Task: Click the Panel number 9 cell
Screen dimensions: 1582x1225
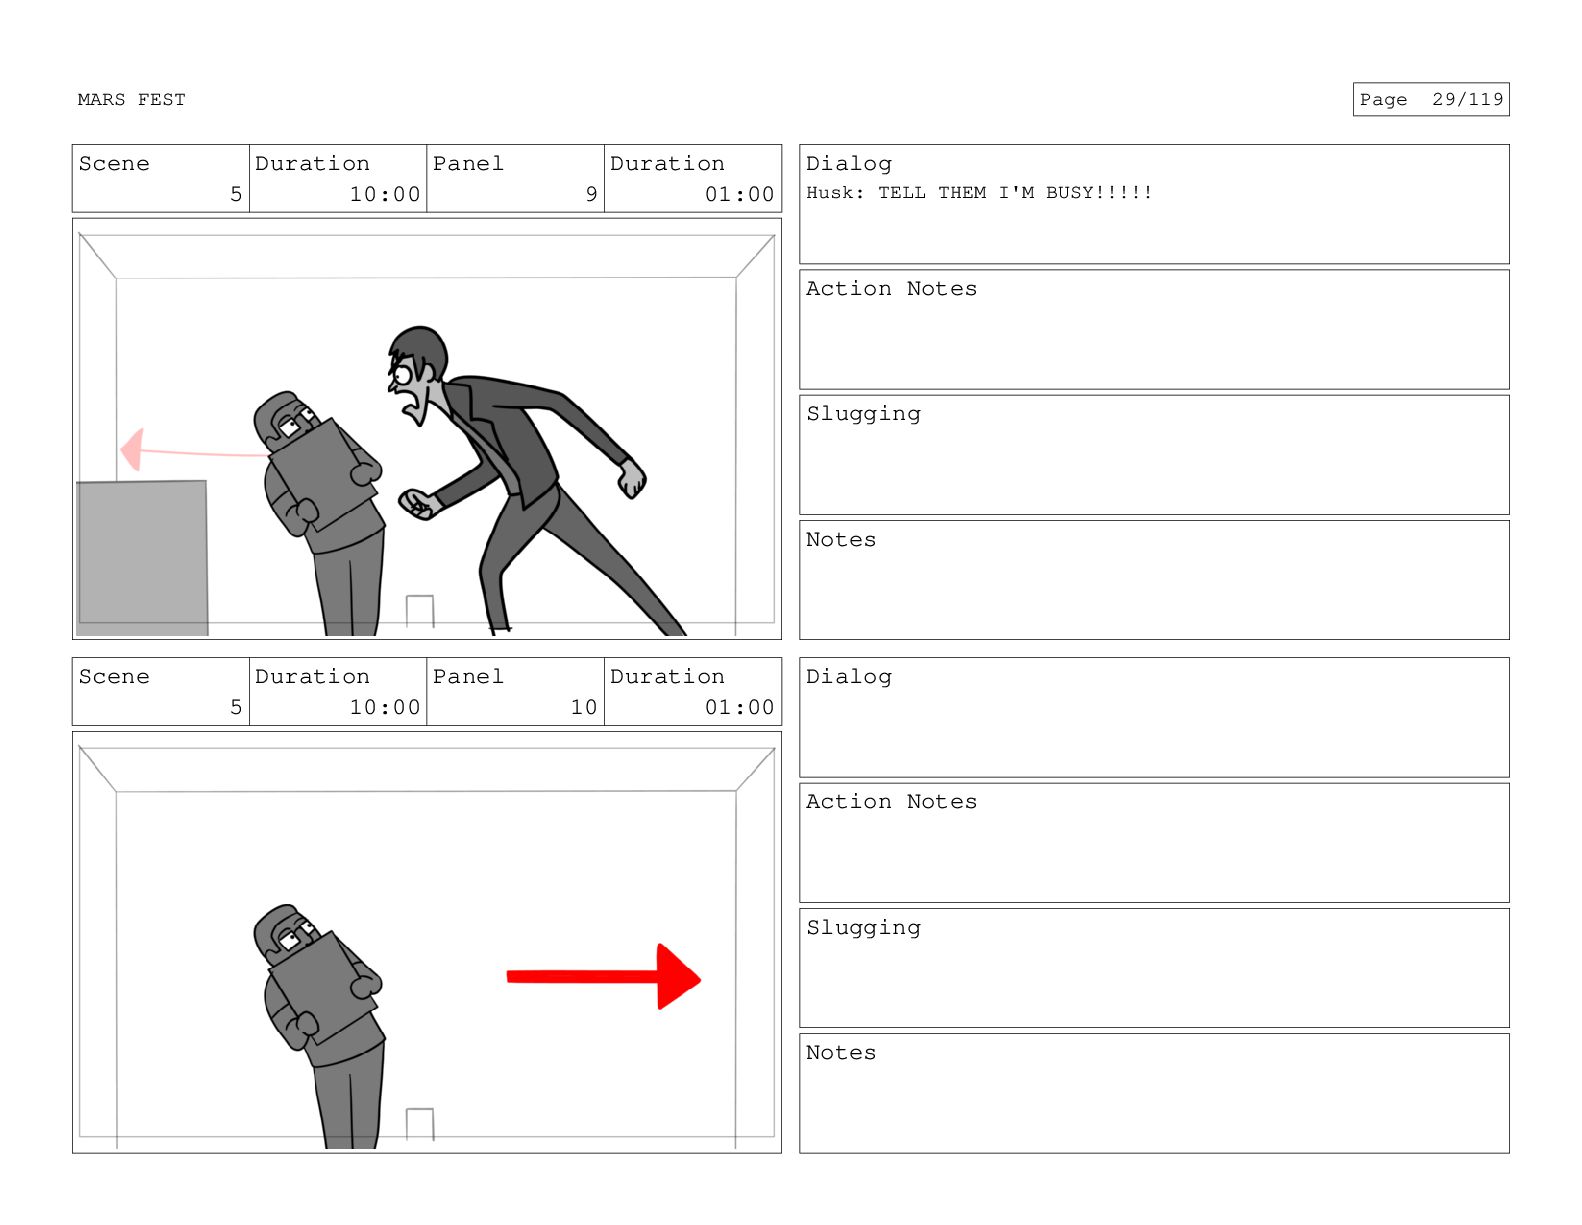Action: point(516,178)
